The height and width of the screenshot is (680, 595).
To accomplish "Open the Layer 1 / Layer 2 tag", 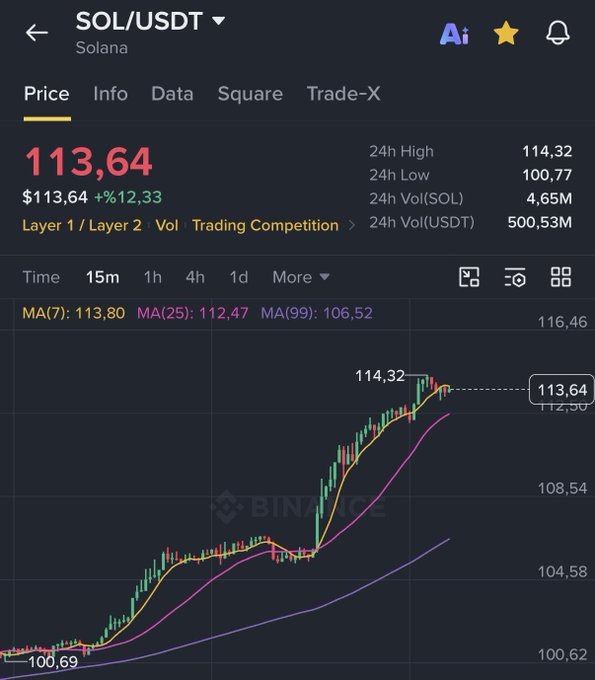I will tap(82, 225).
